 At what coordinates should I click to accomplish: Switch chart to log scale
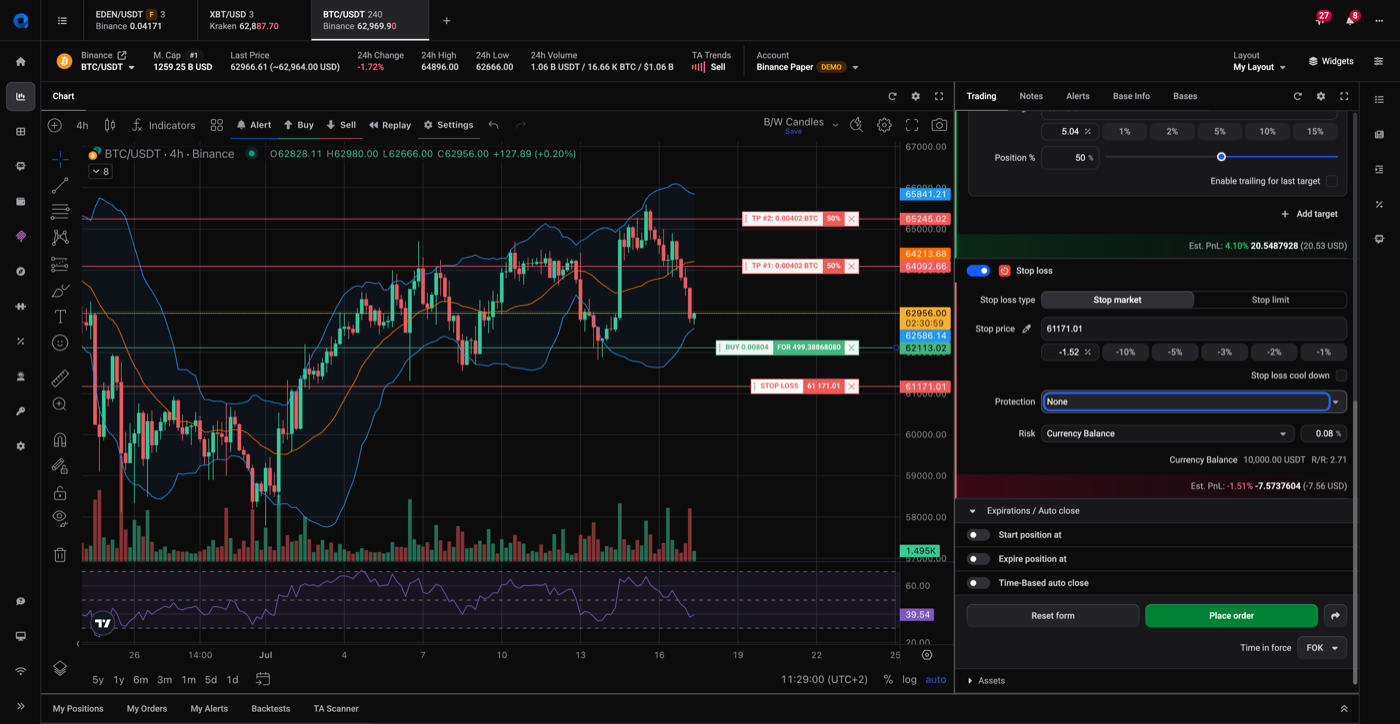909,680
